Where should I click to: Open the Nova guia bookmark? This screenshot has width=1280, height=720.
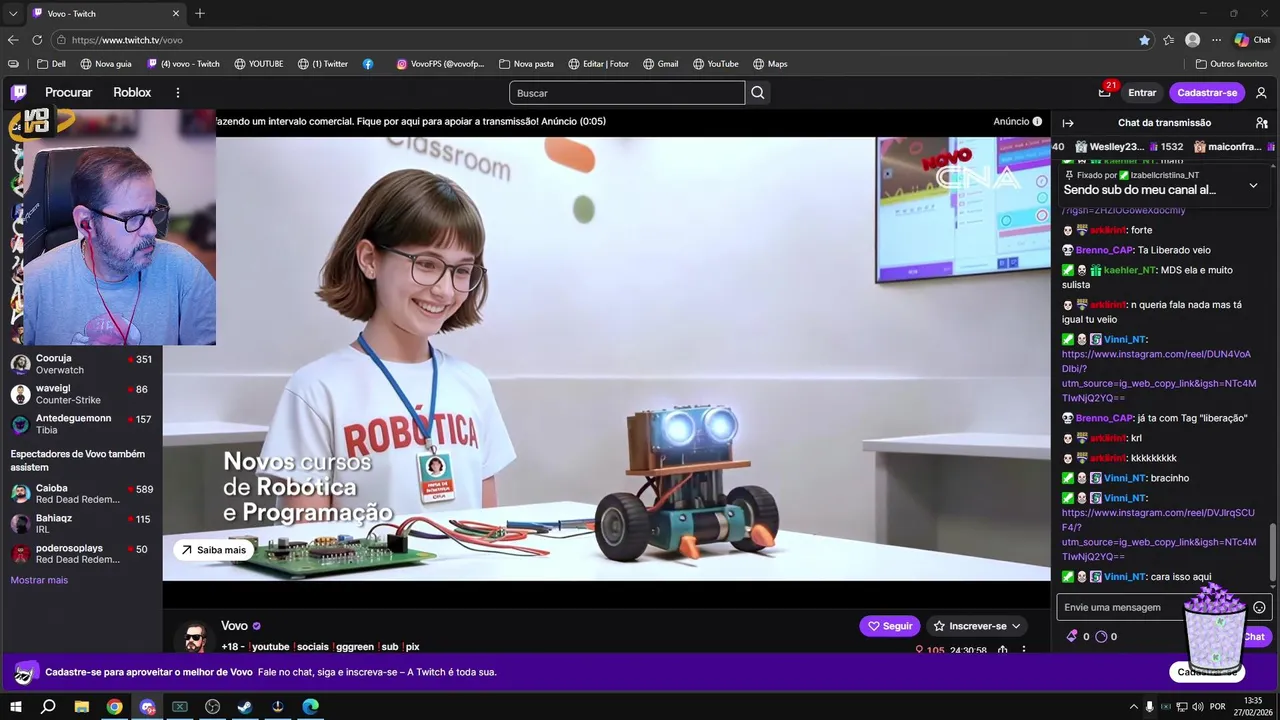(104, 64)
